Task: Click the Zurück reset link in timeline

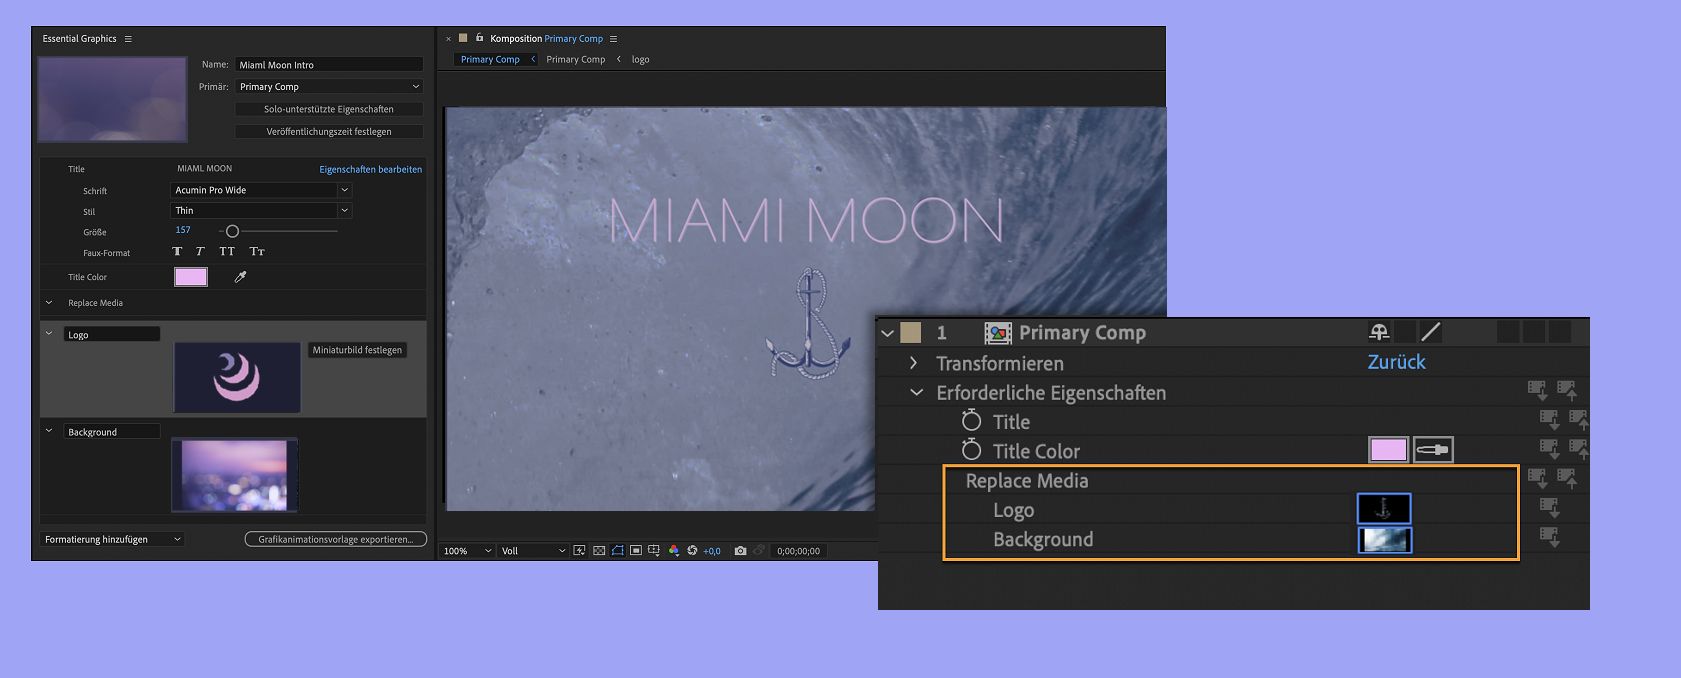Action: click(x=1396, y=362)
